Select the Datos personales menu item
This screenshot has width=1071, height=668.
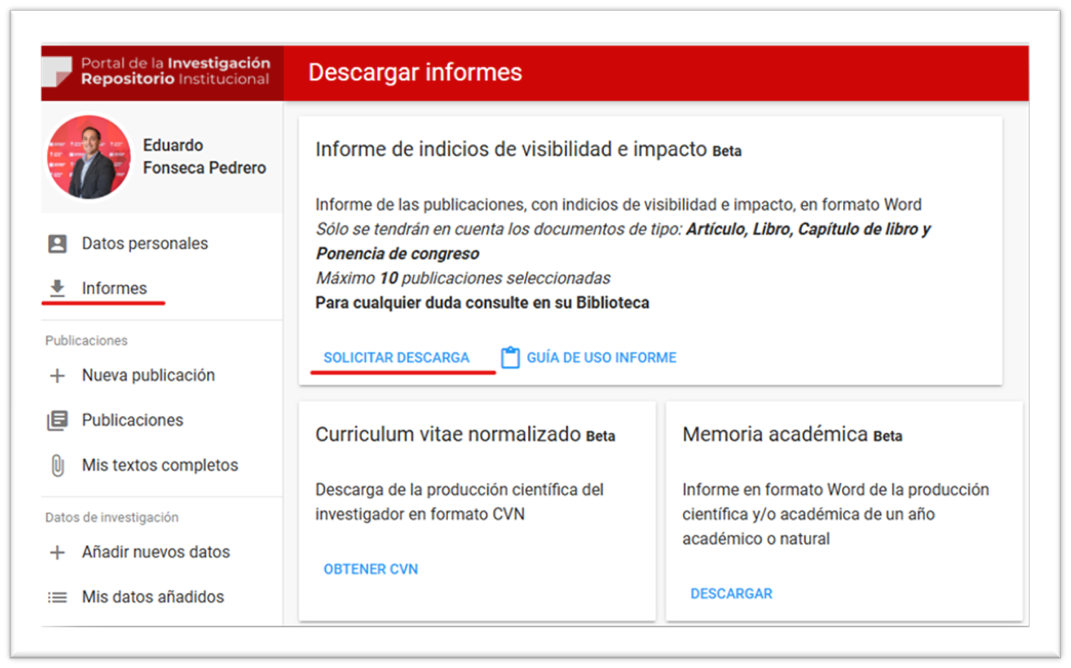click(x=145, y=243)
